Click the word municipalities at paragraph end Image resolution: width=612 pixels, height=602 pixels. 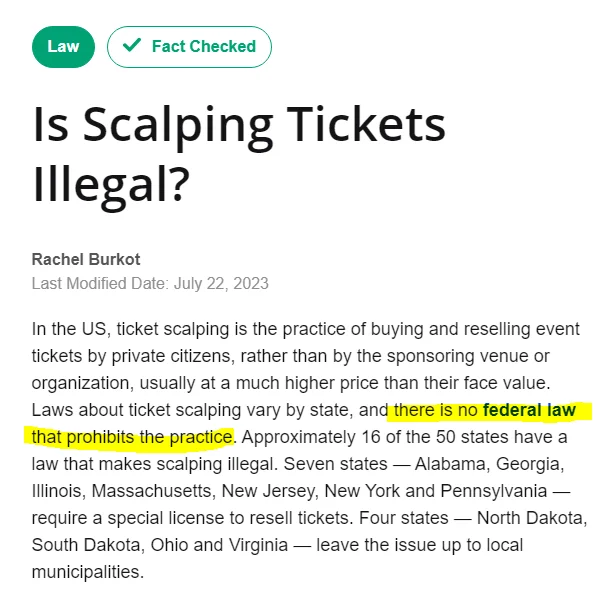coord(88,572)
